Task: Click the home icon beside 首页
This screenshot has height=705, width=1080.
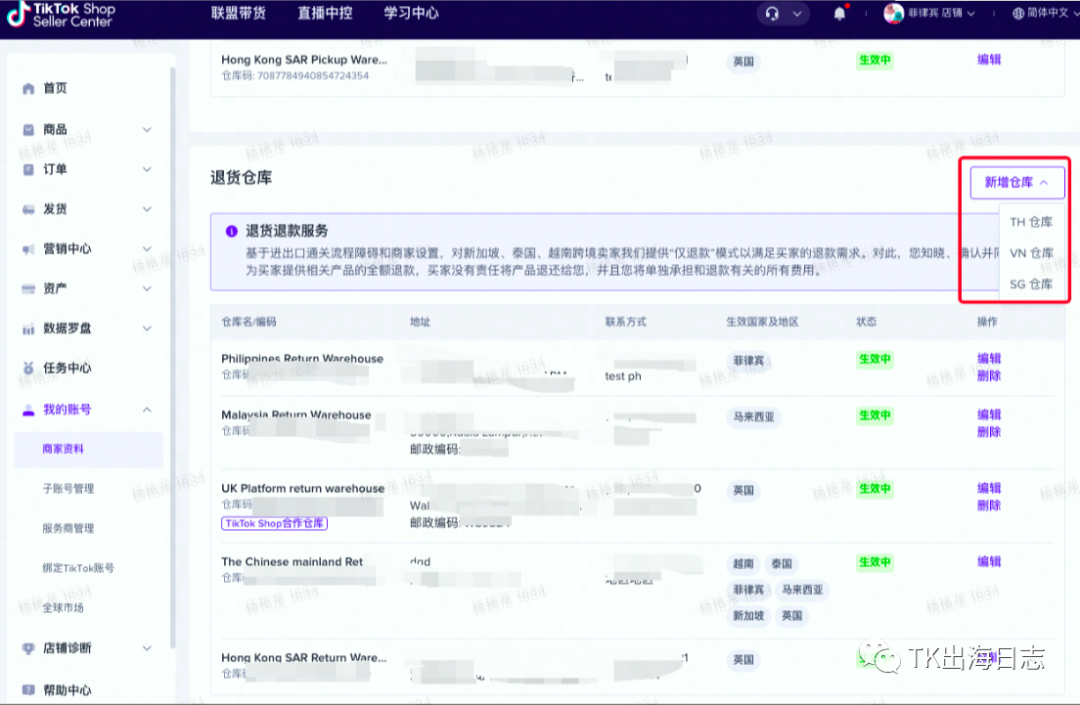Action: pos(28,89)
